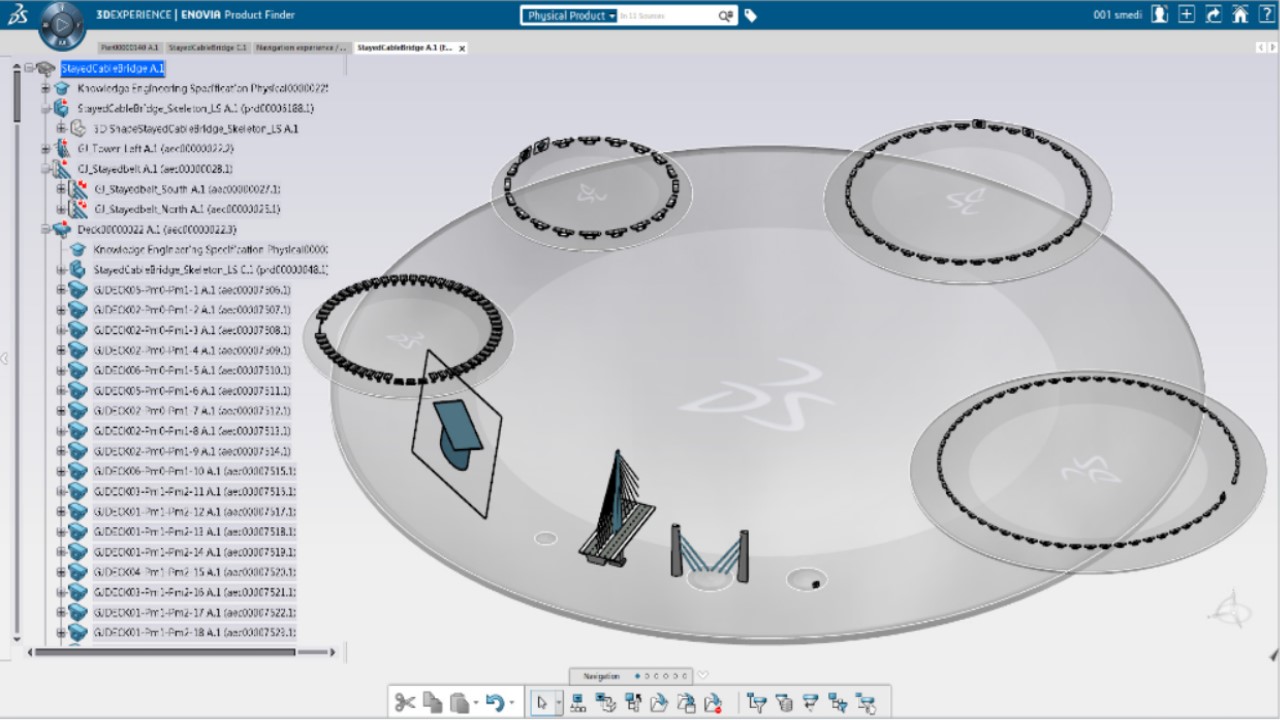Select the last Navigation page dot
Image resolution: width=1280 pixels, height=720 pixels.
[686, 676]
